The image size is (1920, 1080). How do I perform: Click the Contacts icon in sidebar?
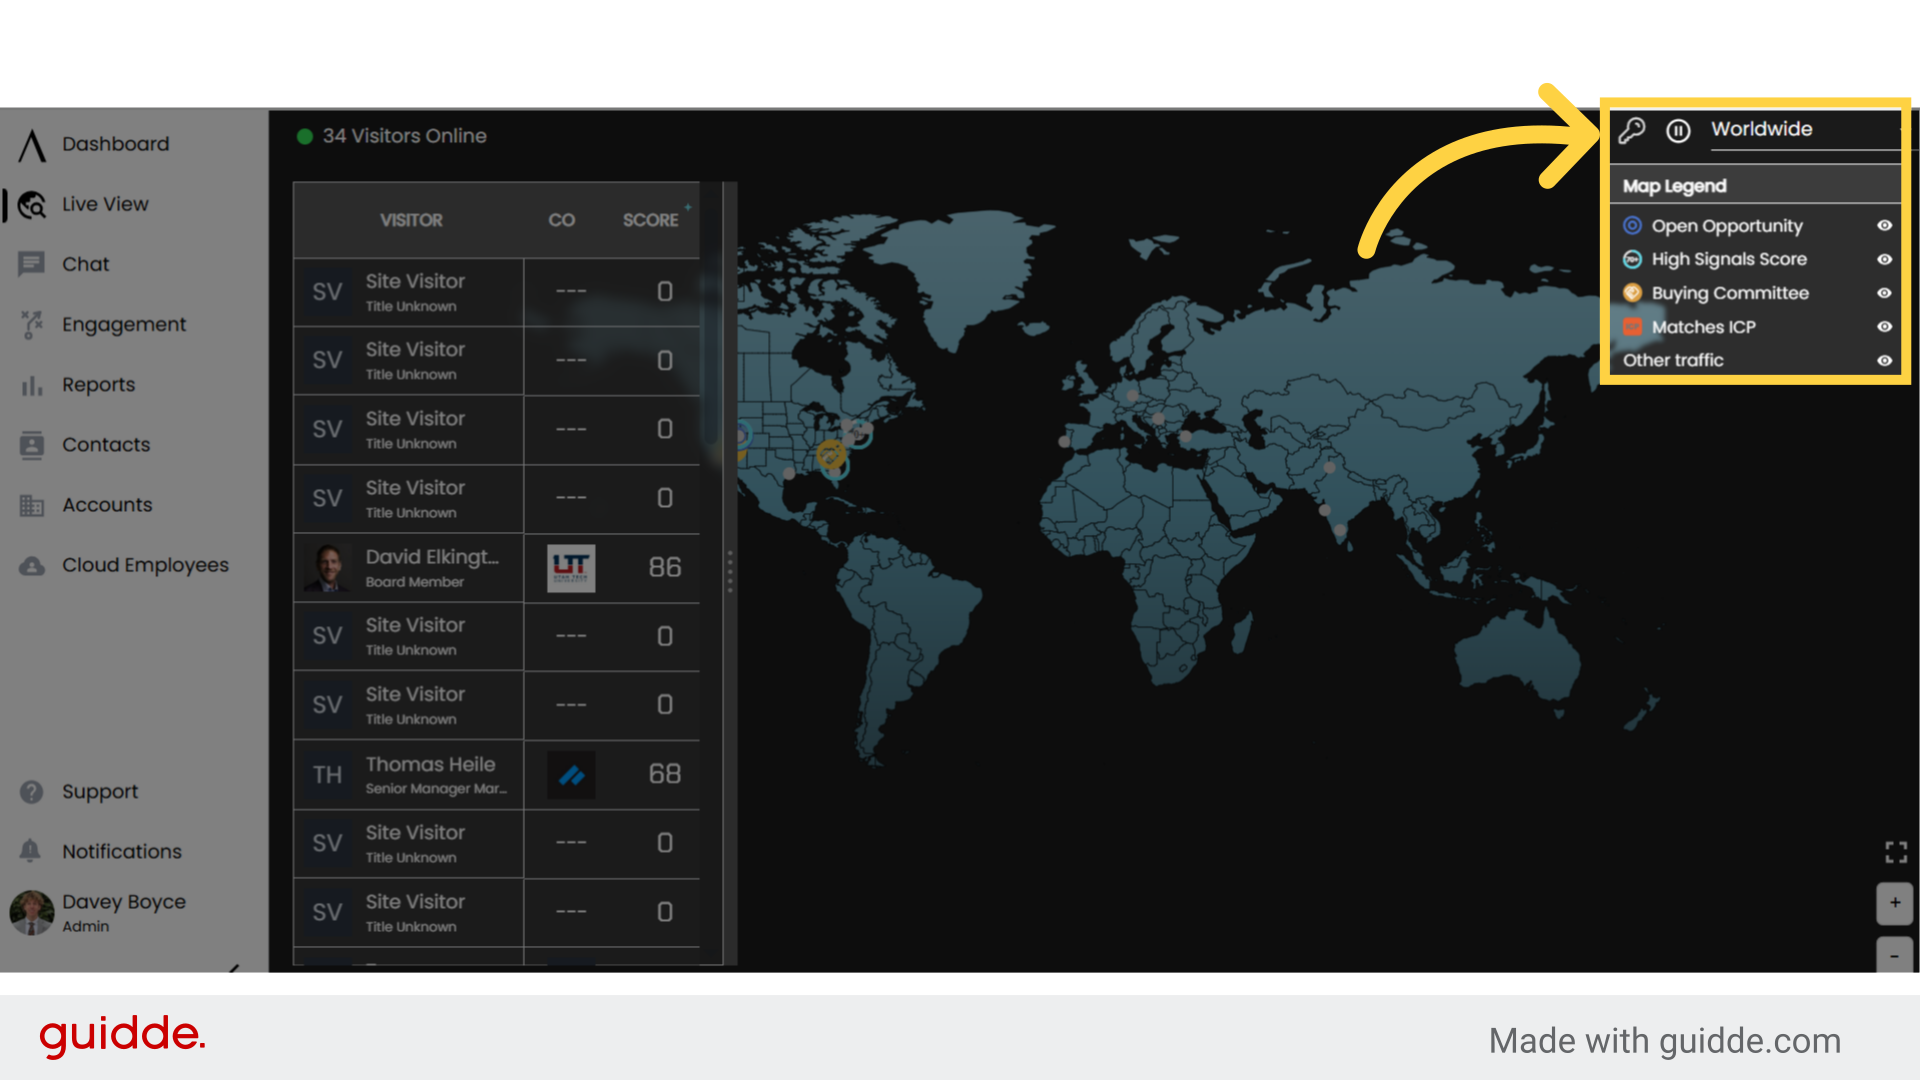(32, 445)
